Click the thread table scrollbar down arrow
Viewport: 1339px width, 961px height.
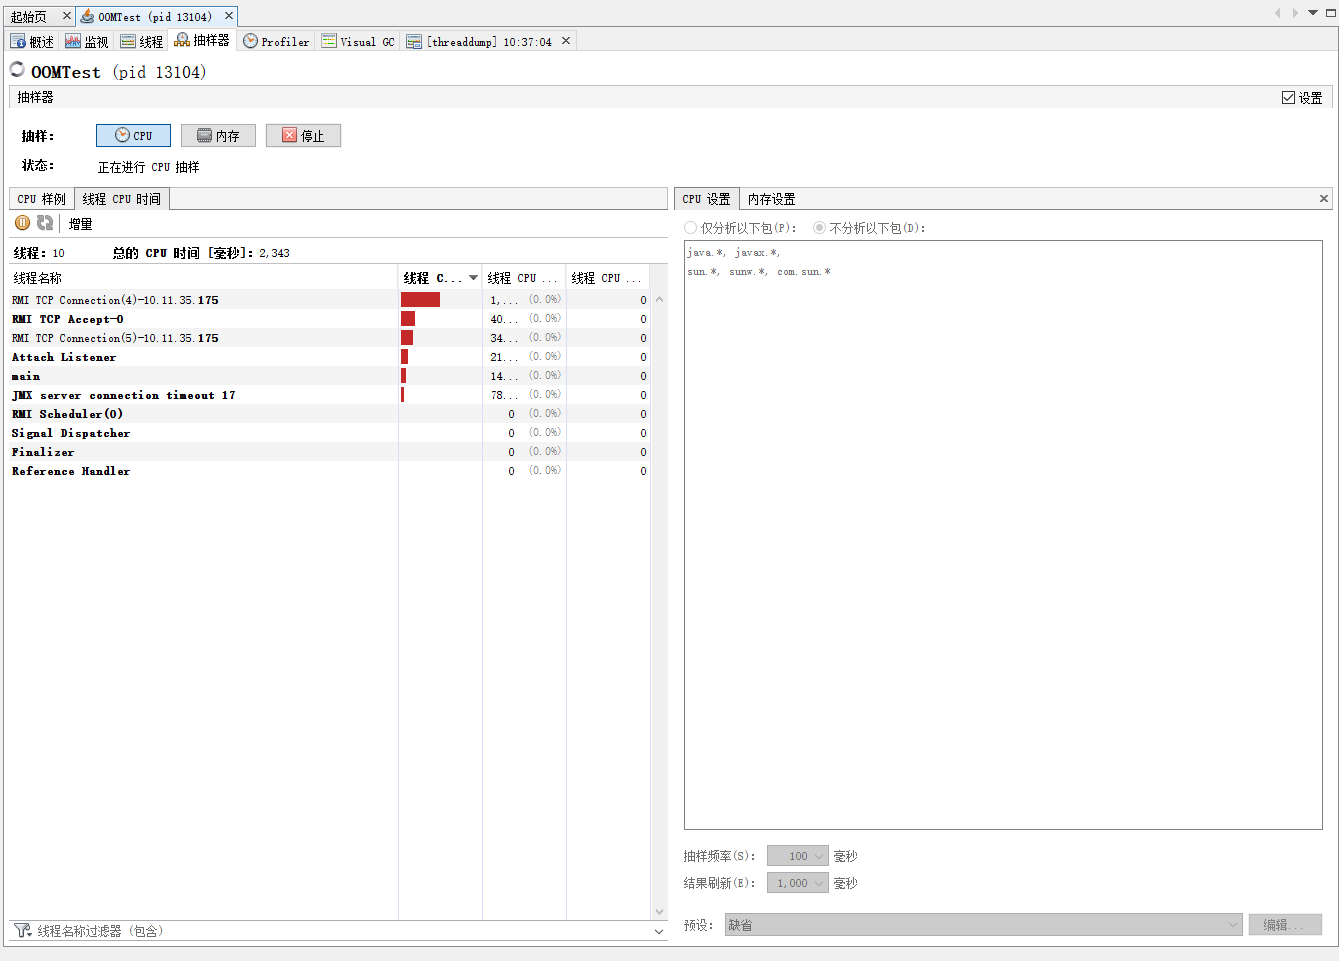pos(659,911)
